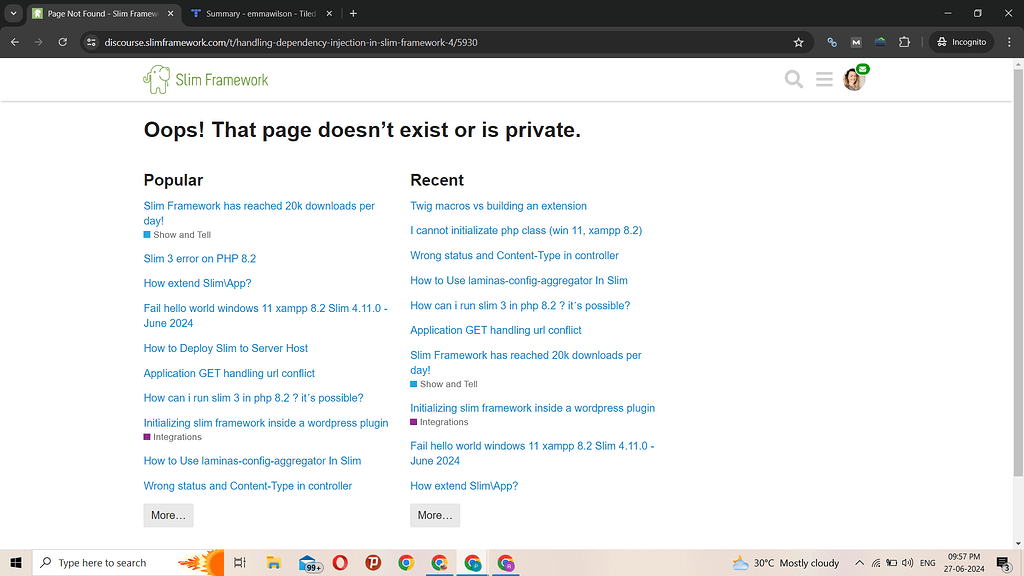Screen dimensions: 1024x576
Task: Open Opera from the taskbar
Action: tap(339, 563)
